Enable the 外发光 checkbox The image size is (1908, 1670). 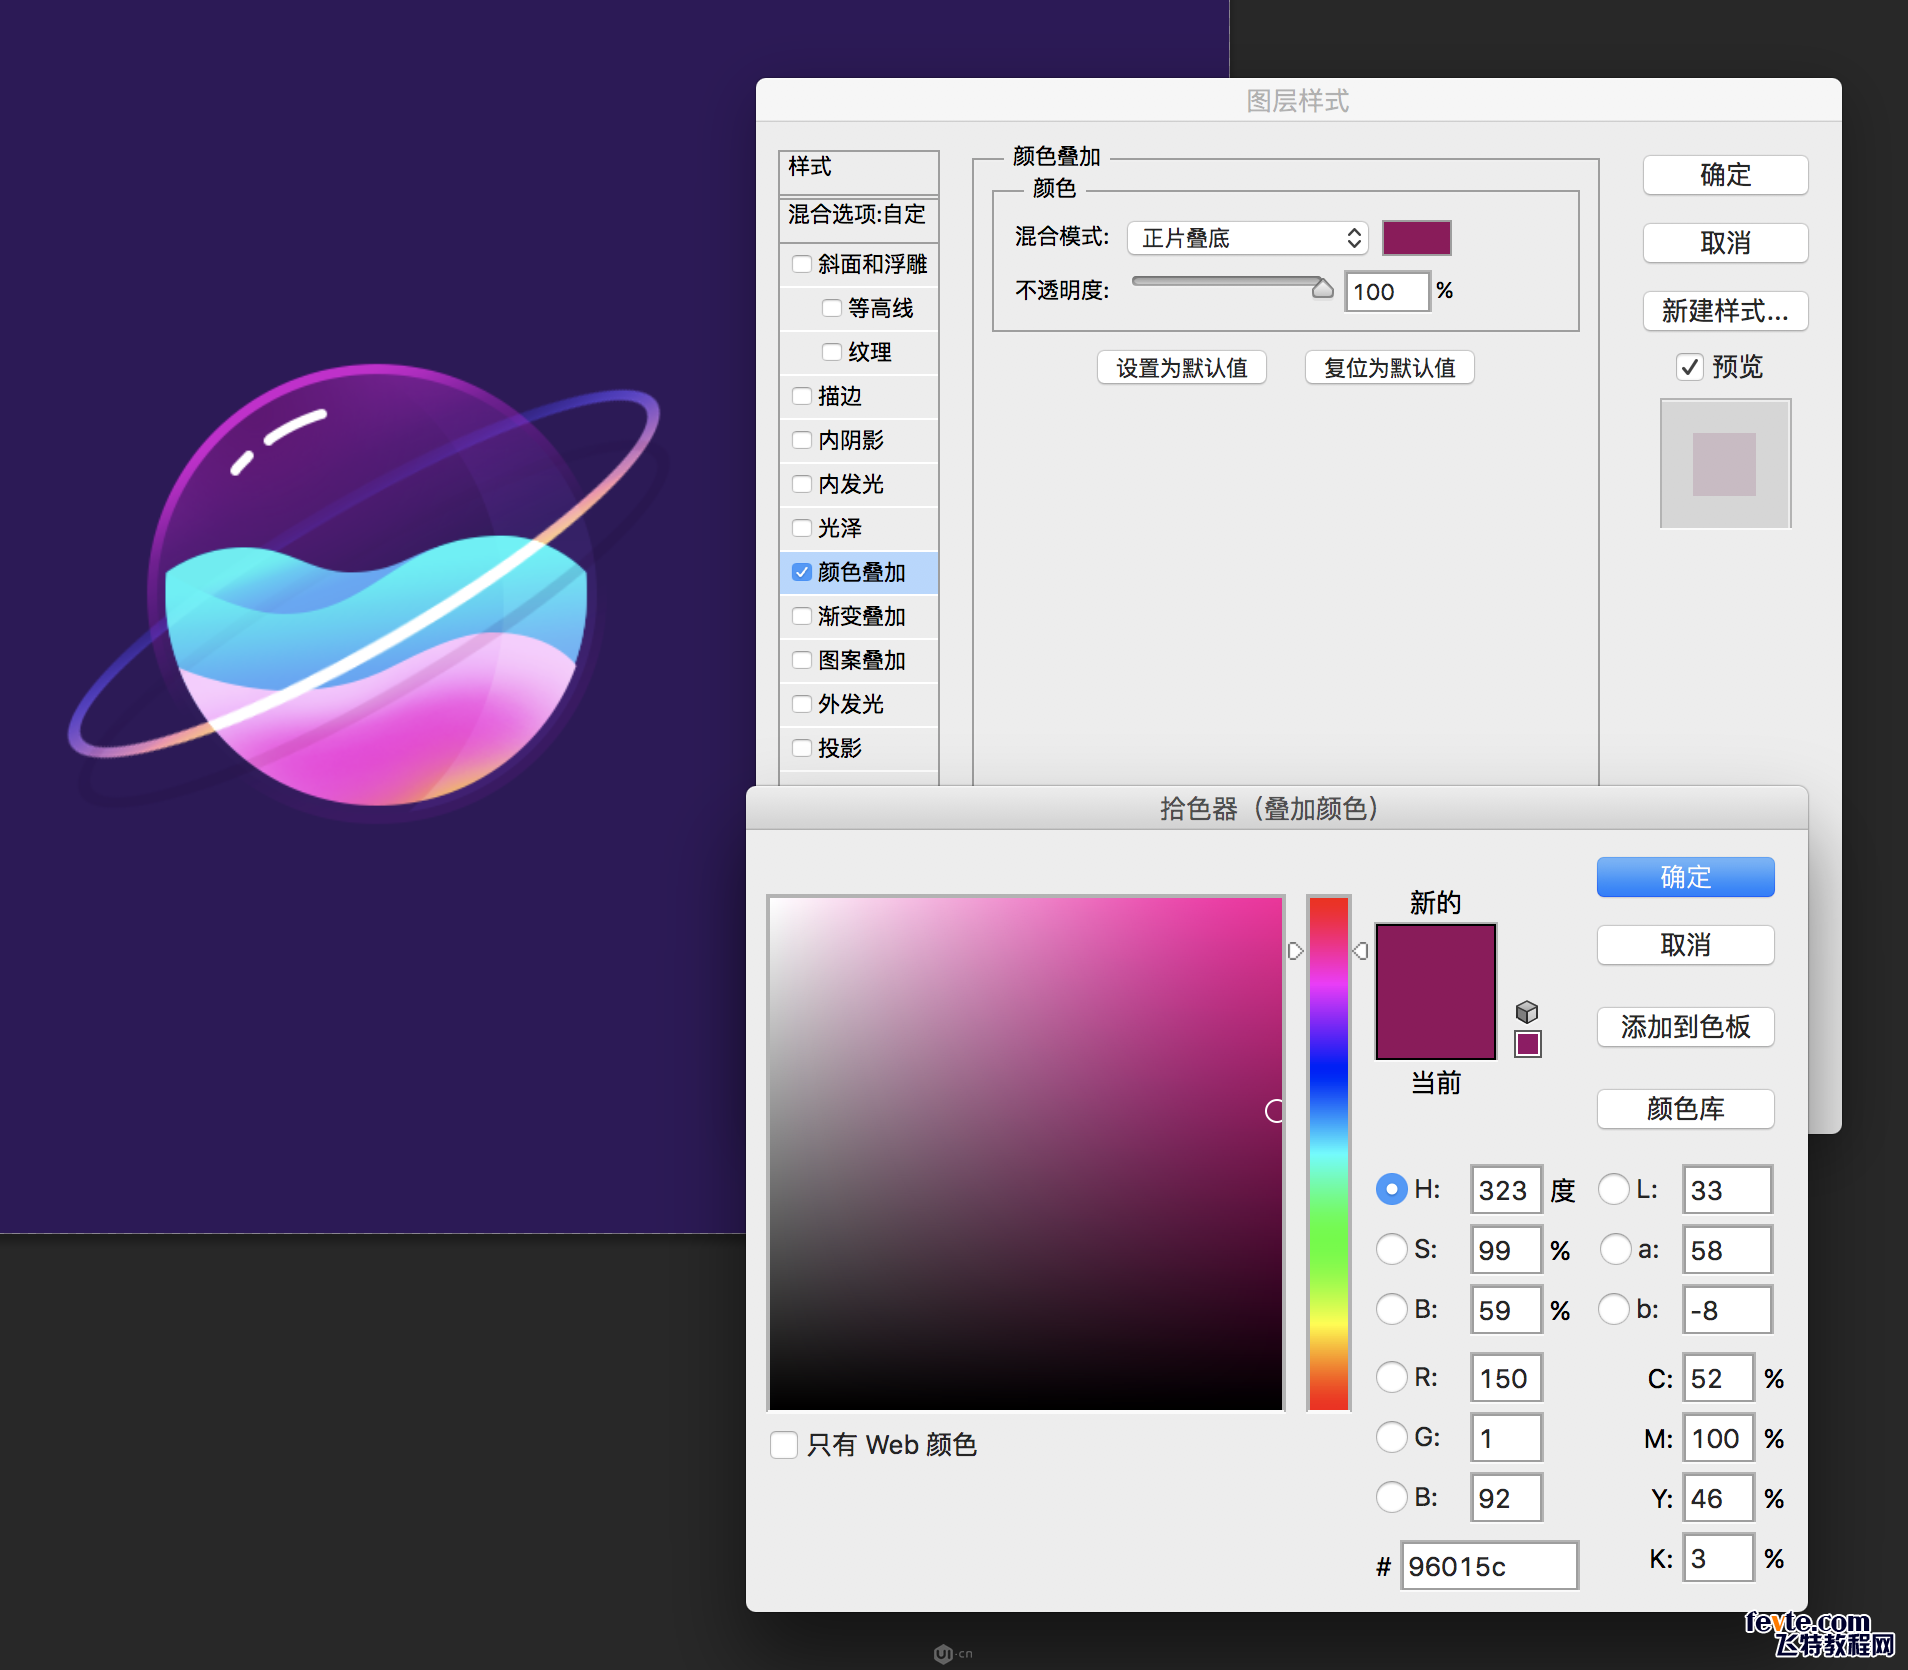click(802, 704)
